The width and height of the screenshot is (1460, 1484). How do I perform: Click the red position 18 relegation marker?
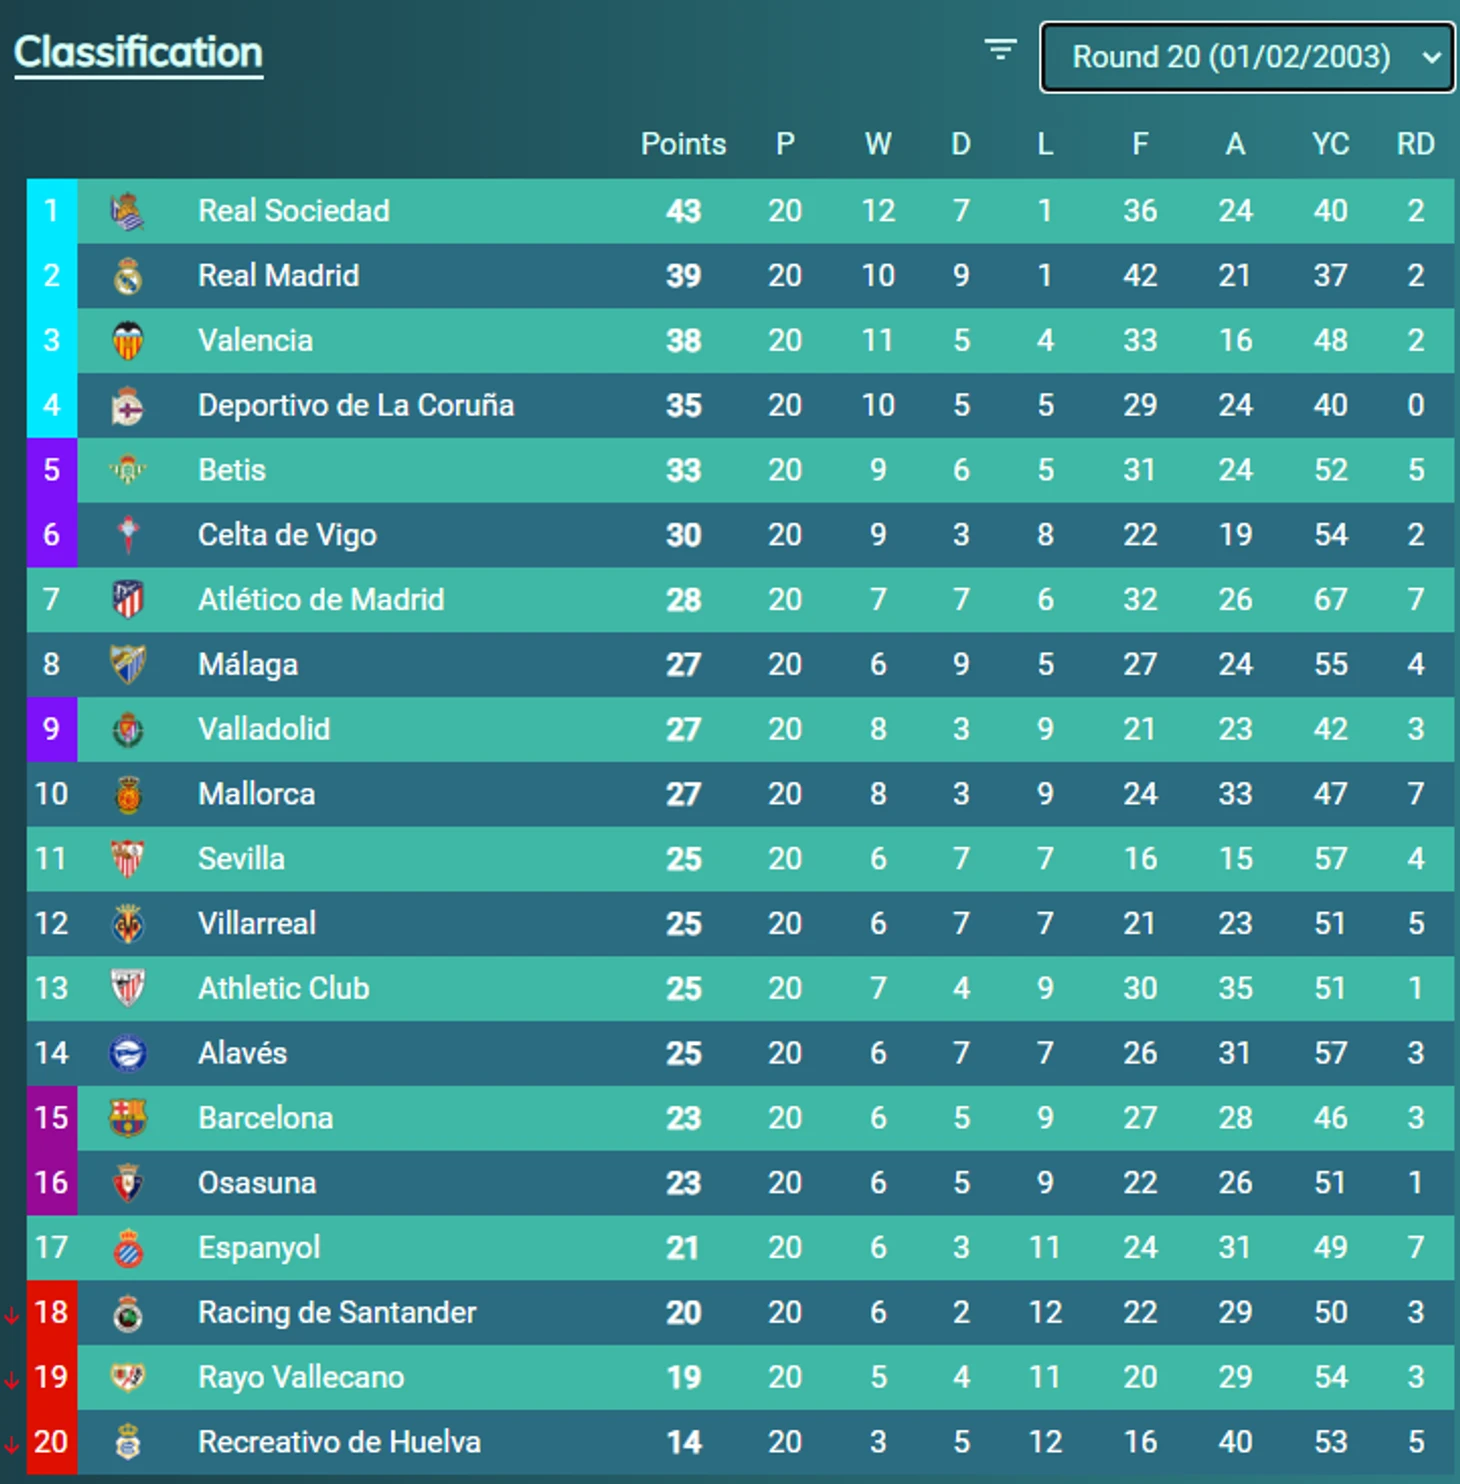pos(51,1312)
